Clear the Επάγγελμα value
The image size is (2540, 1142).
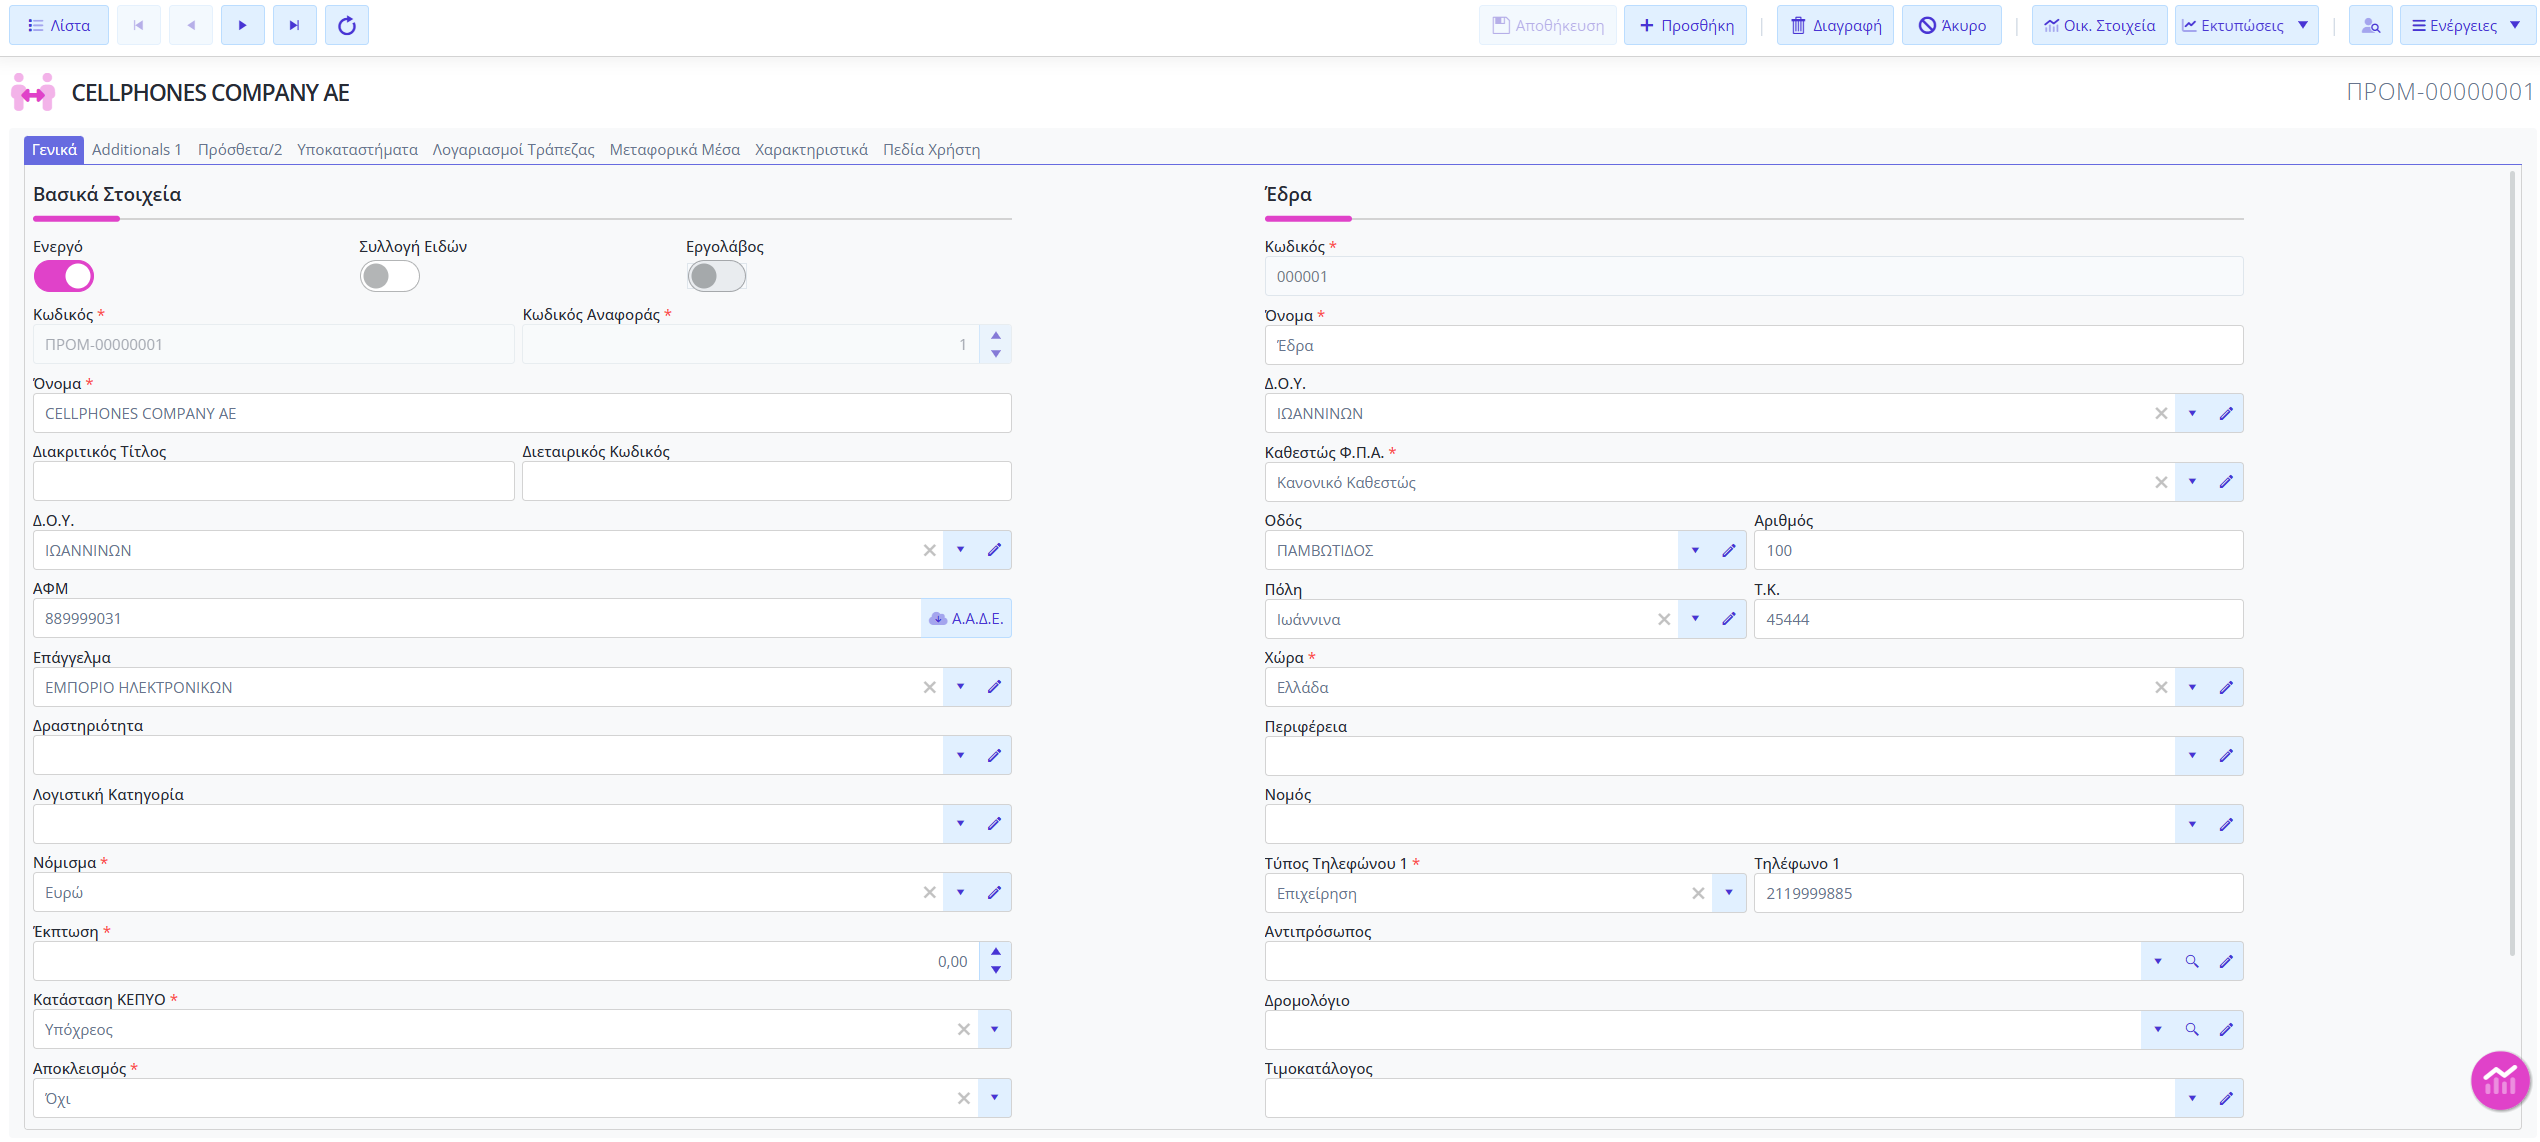coord(930,687)
